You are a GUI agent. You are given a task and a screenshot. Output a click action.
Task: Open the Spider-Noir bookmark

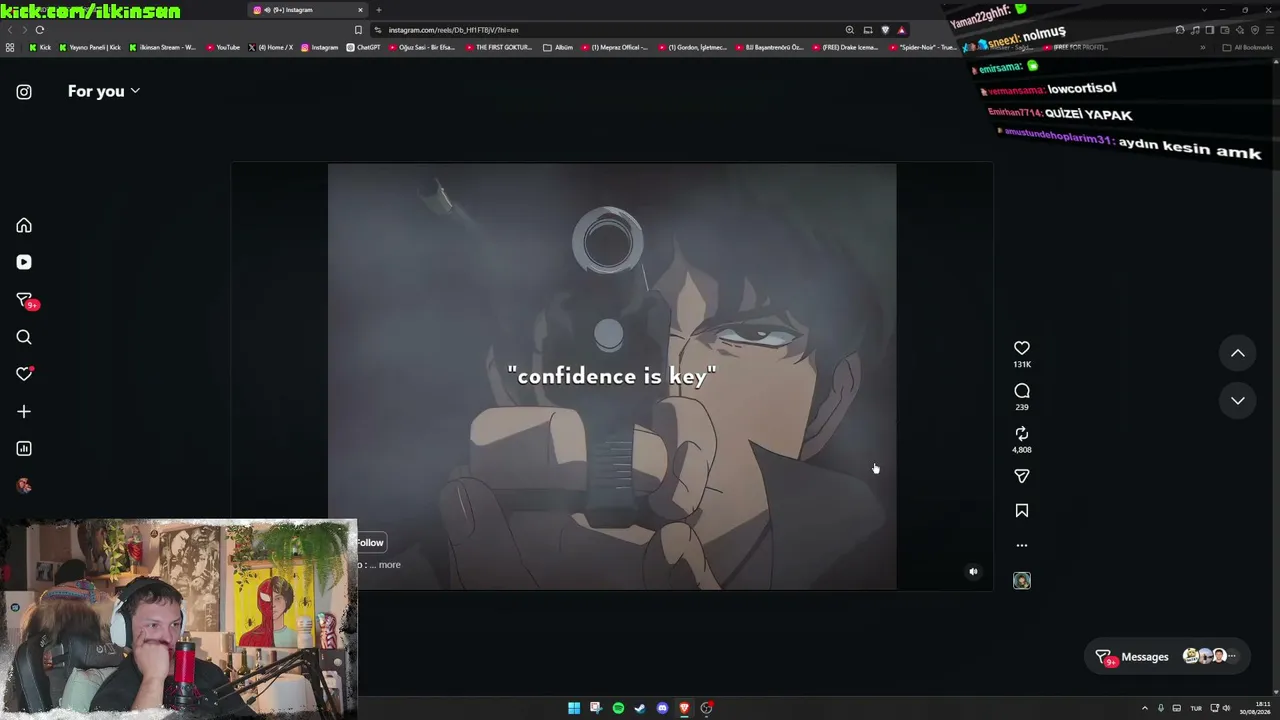923,47
